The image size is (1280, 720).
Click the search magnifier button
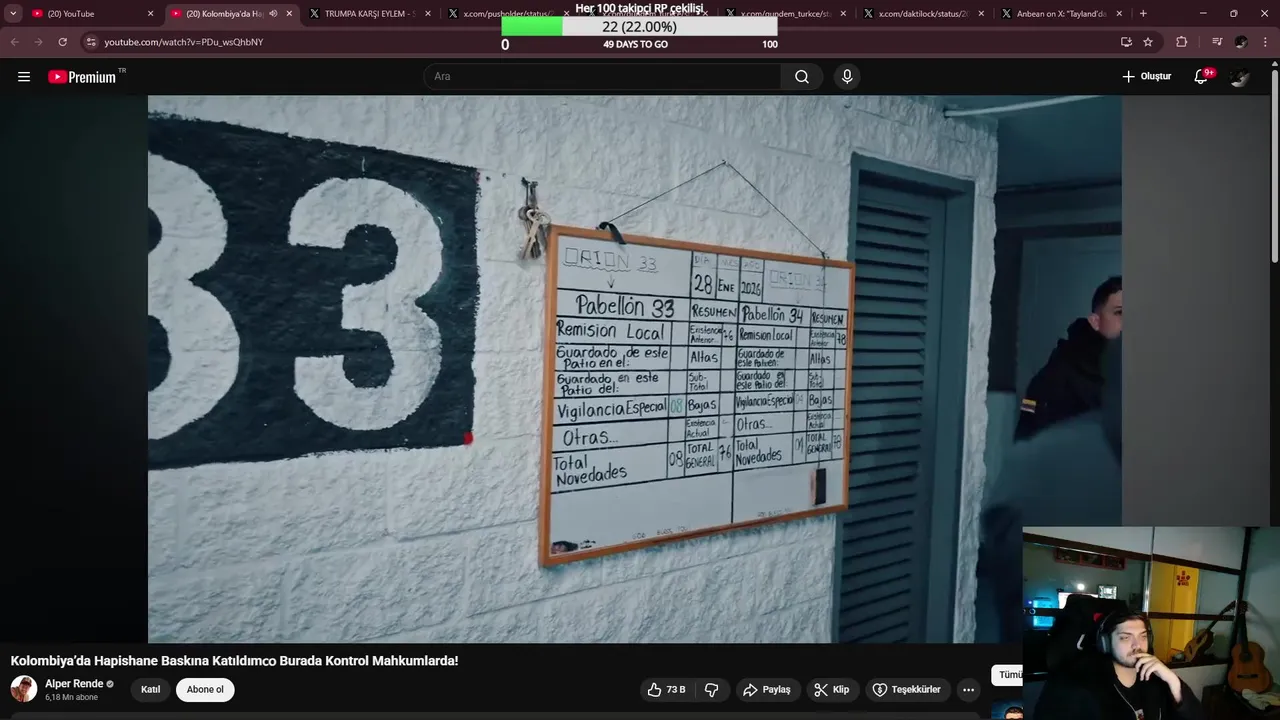click(x=802, y=77)
